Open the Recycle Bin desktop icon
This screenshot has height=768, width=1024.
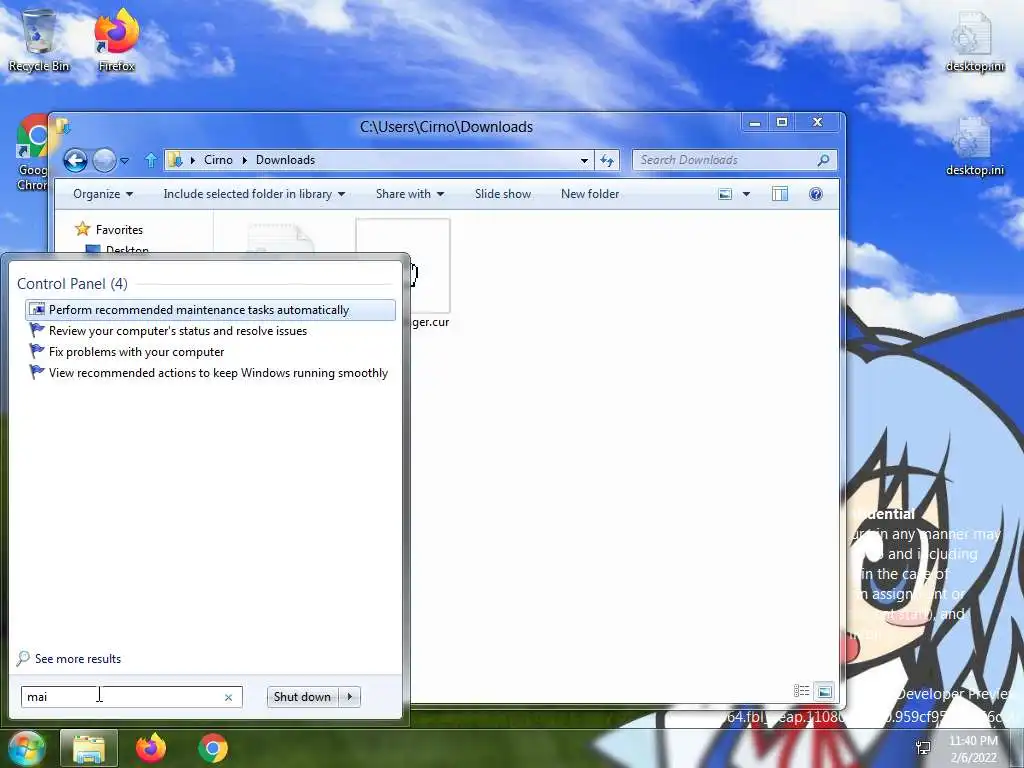click(39, 40)
